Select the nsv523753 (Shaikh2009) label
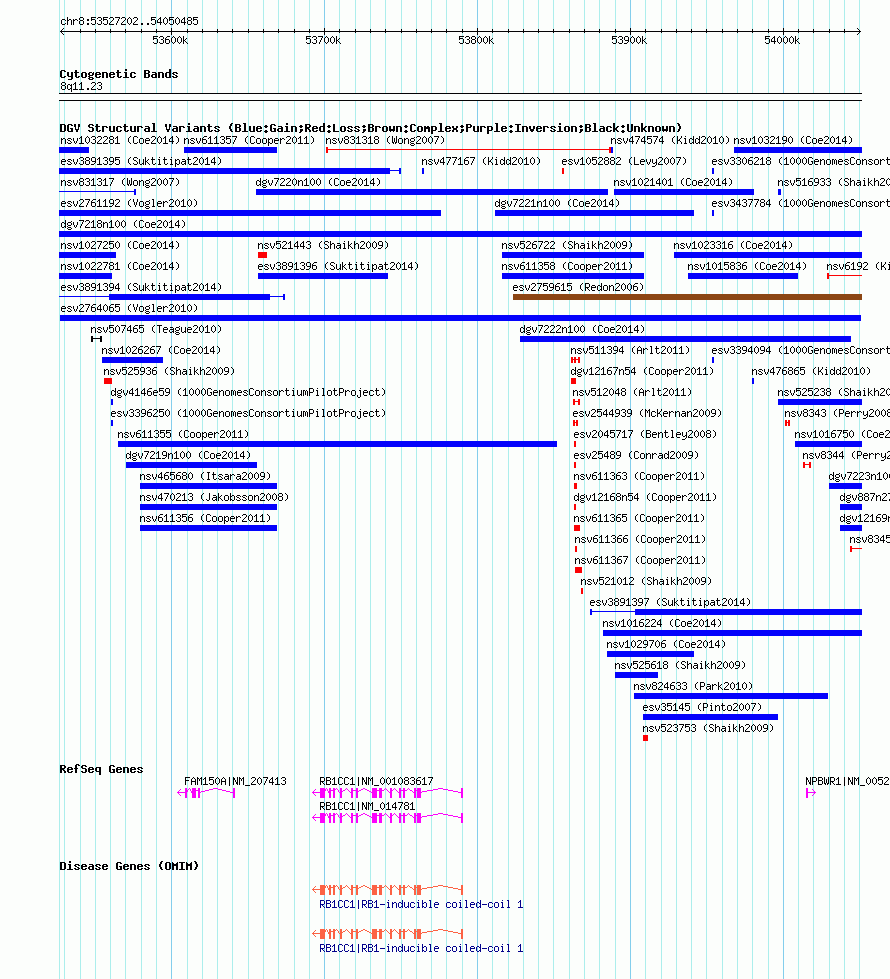Viewport: 890px width, 979px height. tap(708, 729)
